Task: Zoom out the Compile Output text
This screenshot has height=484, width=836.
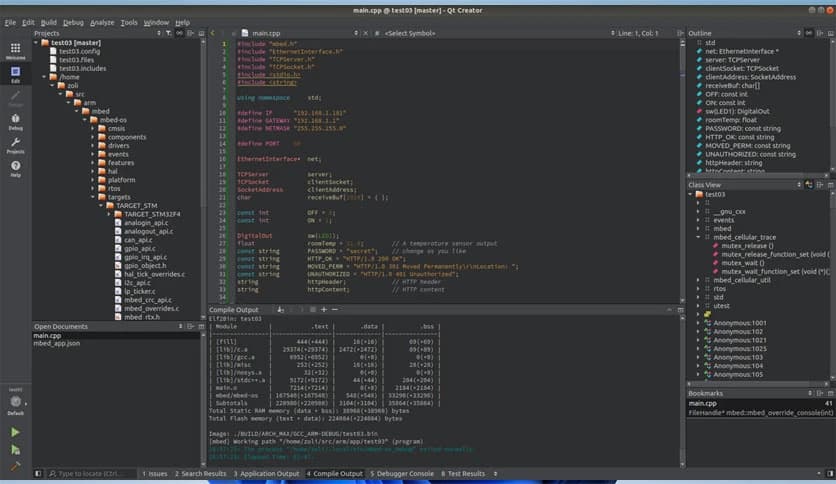Action: (x=334, y=309)
